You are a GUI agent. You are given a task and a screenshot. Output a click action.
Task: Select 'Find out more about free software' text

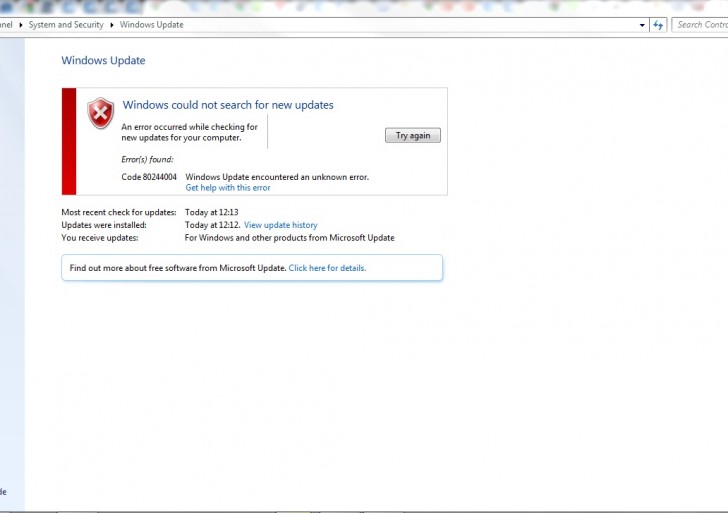point(178,268)
